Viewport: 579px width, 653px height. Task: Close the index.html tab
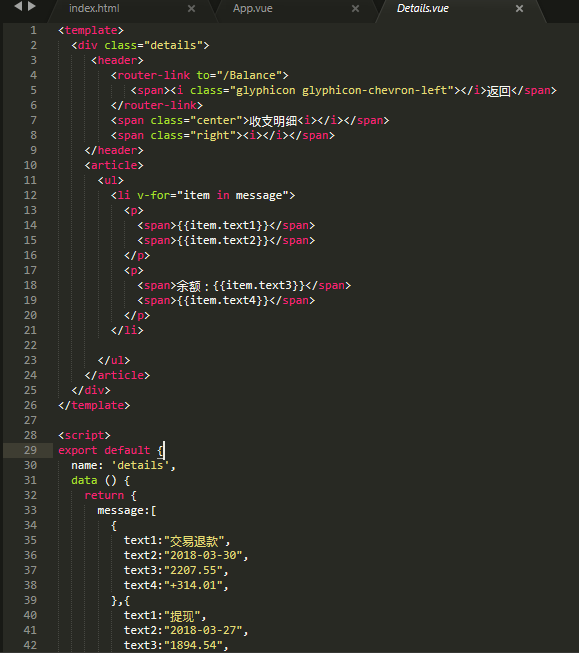[191, 8]
